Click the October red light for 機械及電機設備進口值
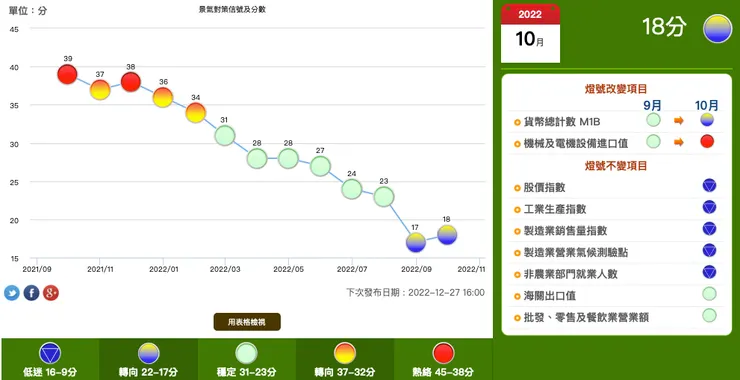 pos(707,141)
